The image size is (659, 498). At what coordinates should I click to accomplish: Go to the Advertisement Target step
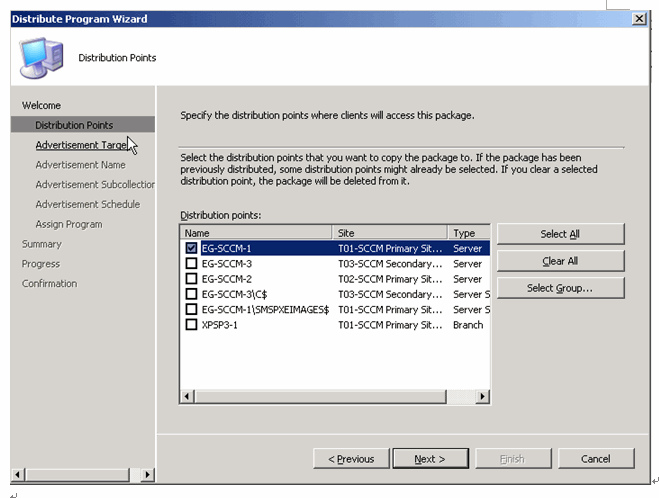tap(81, 145)
